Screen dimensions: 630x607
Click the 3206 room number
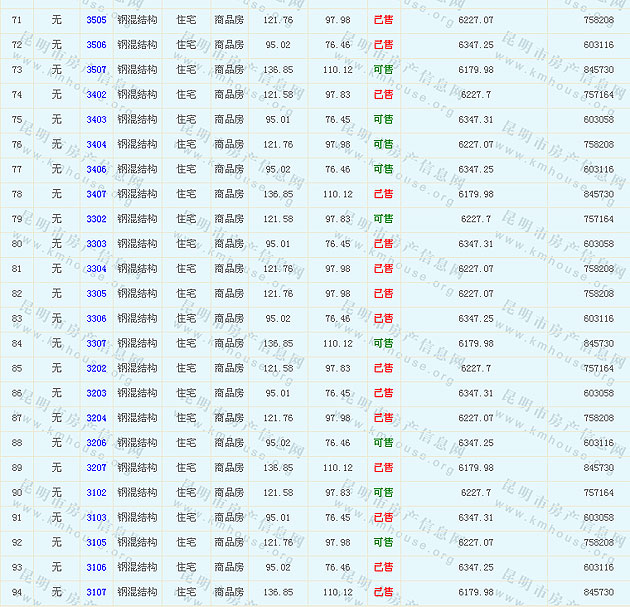[x=96, y=443]
